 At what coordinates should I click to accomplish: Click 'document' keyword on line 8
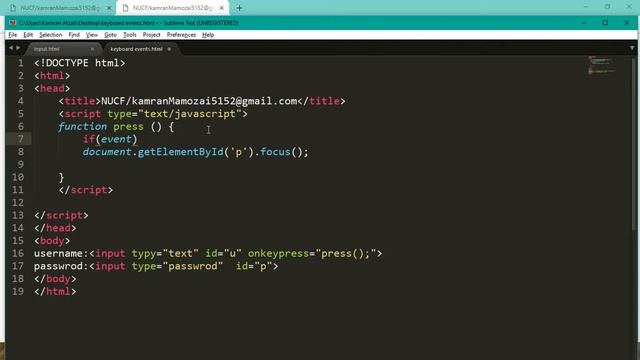click(107, 152)
